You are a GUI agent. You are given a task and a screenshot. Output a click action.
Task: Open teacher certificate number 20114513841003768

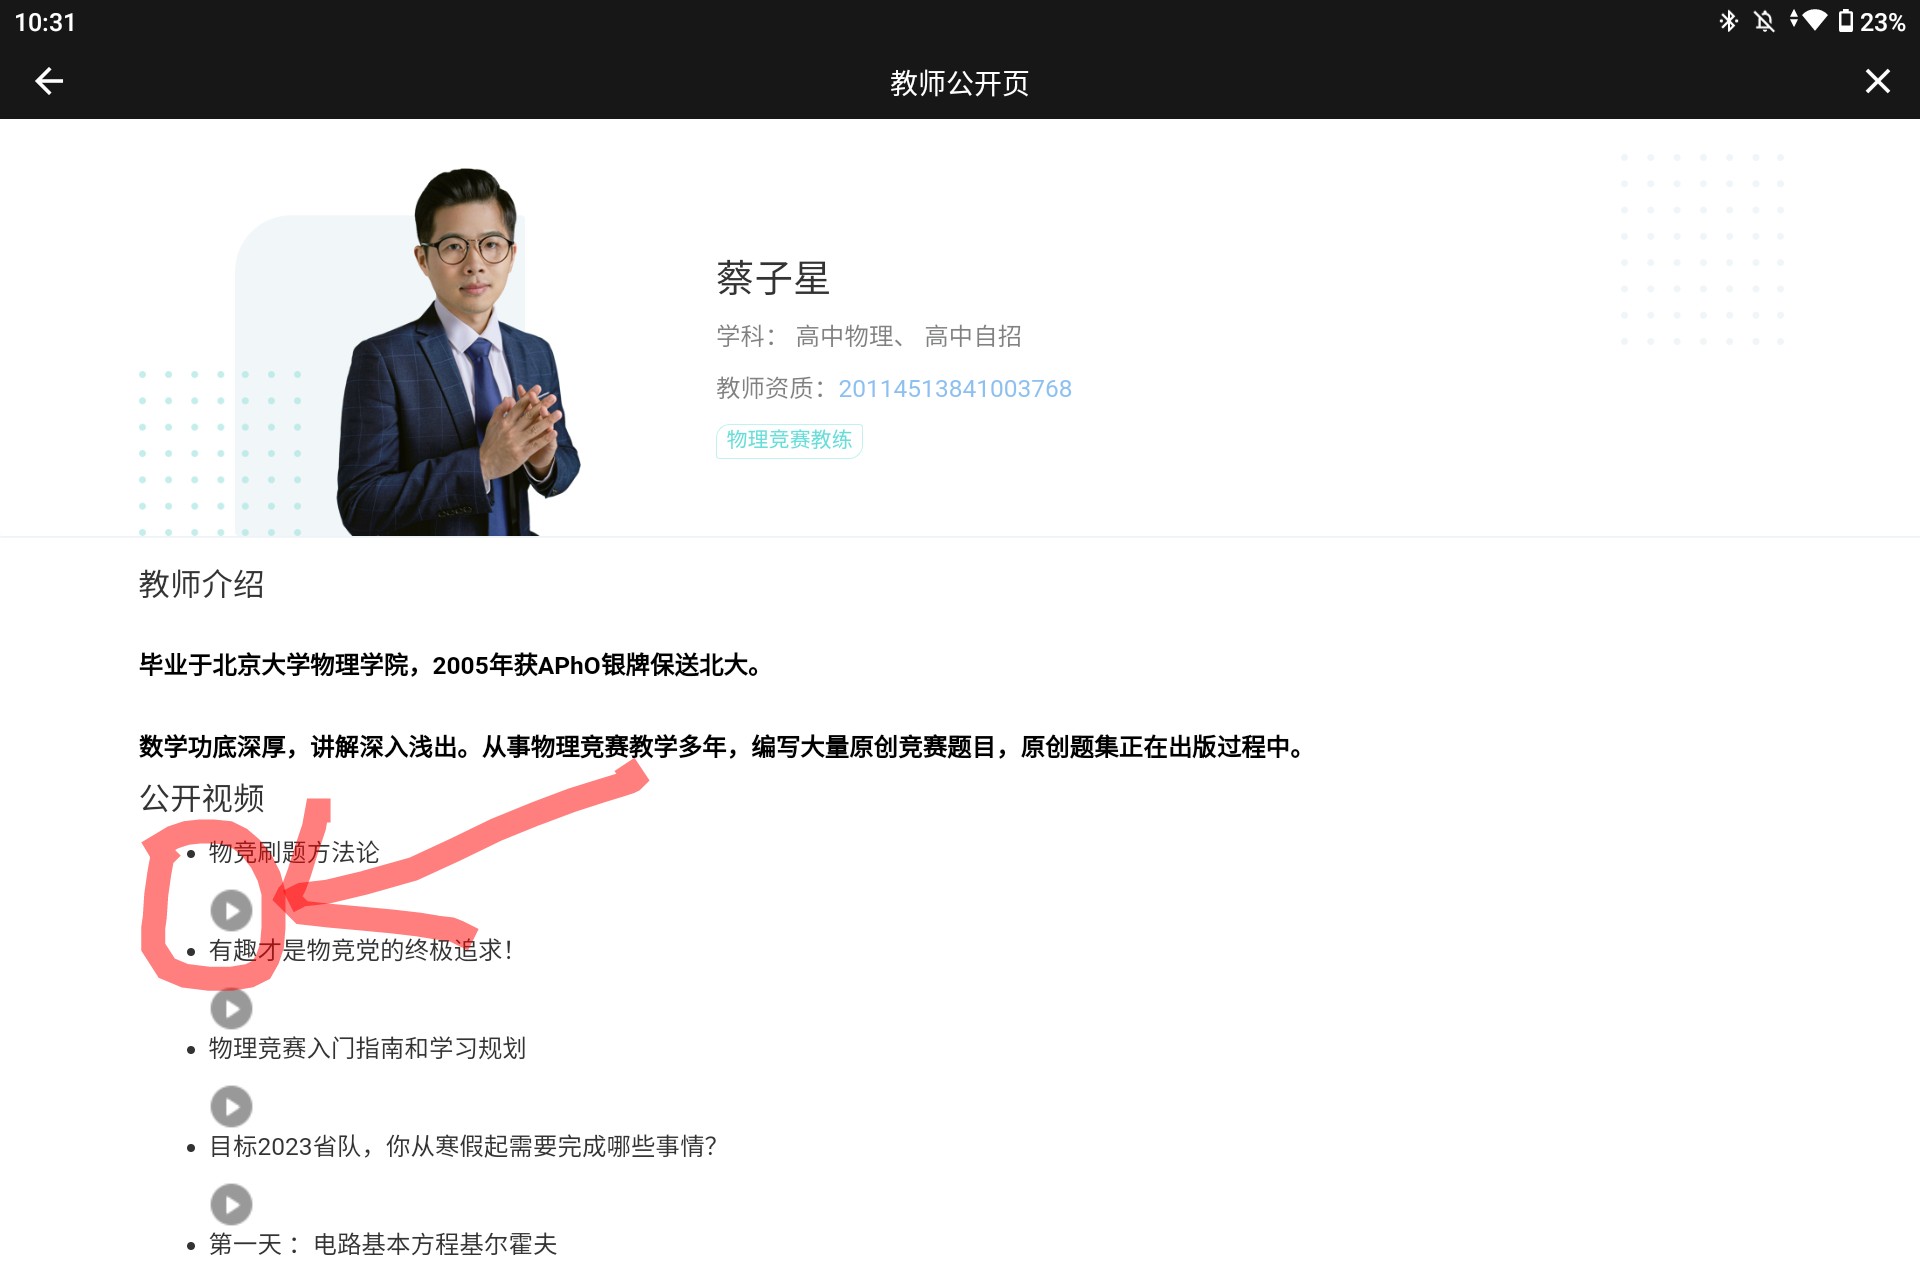(954, 388)
